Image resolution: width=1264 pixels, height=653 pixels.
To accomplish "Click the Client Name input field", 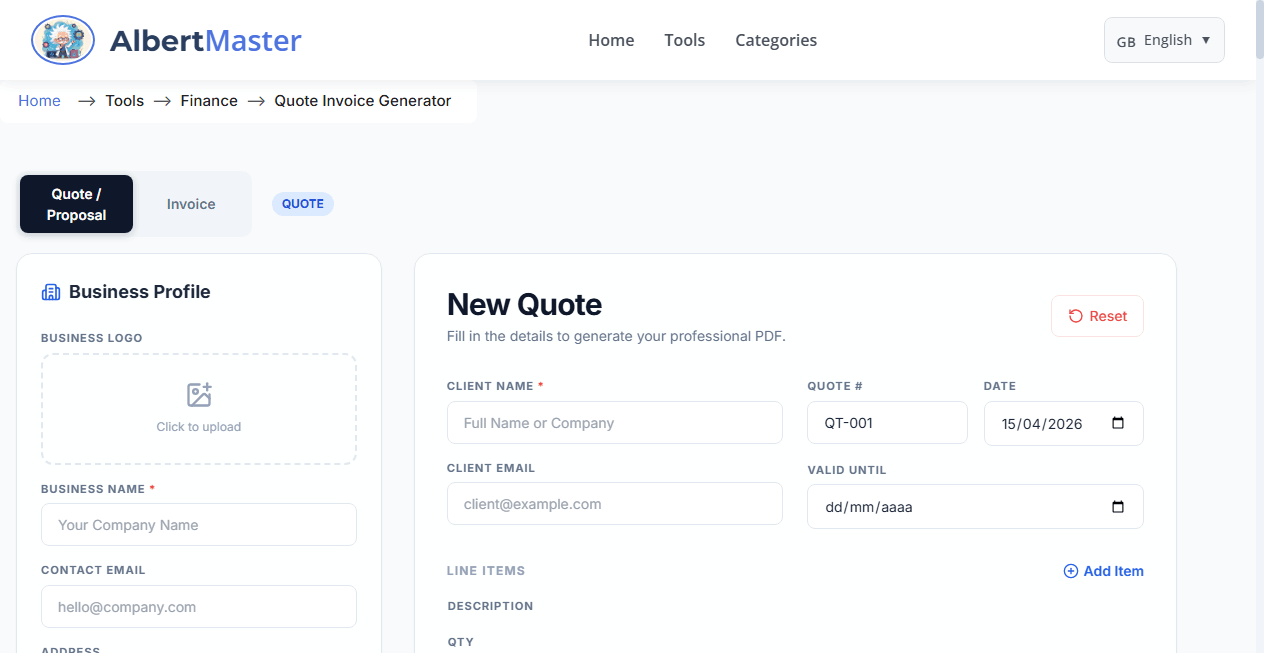I will point(614,422).
